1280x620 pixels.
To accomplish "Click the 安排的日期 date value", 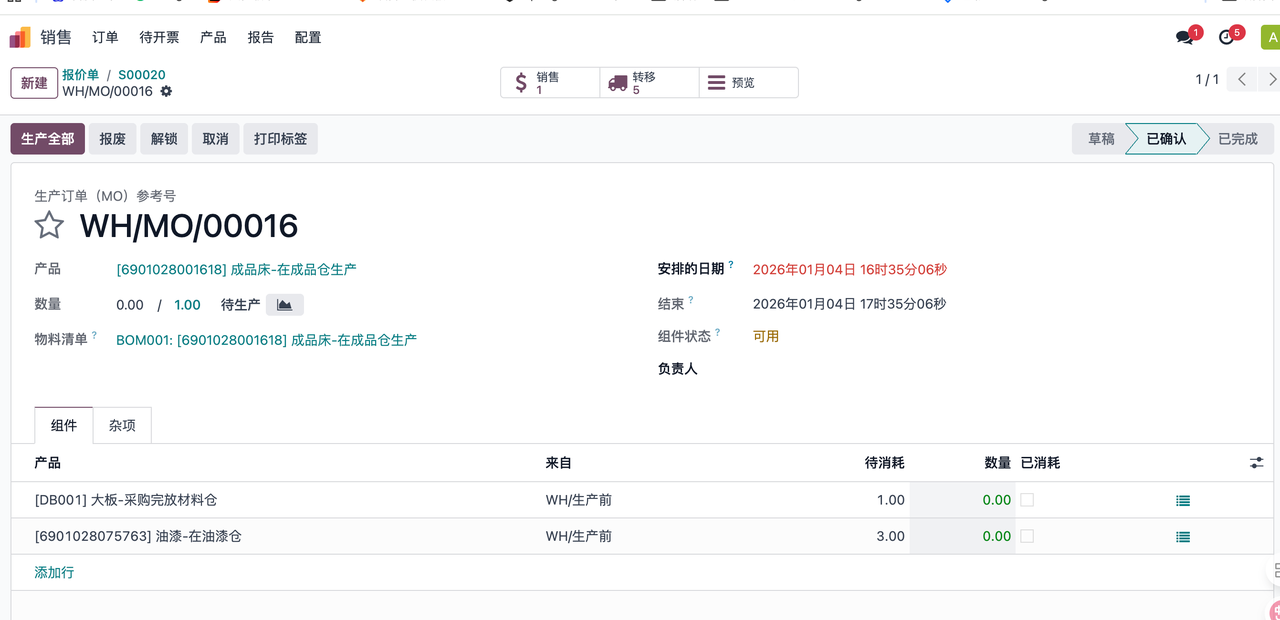I will tap(850, 270).
